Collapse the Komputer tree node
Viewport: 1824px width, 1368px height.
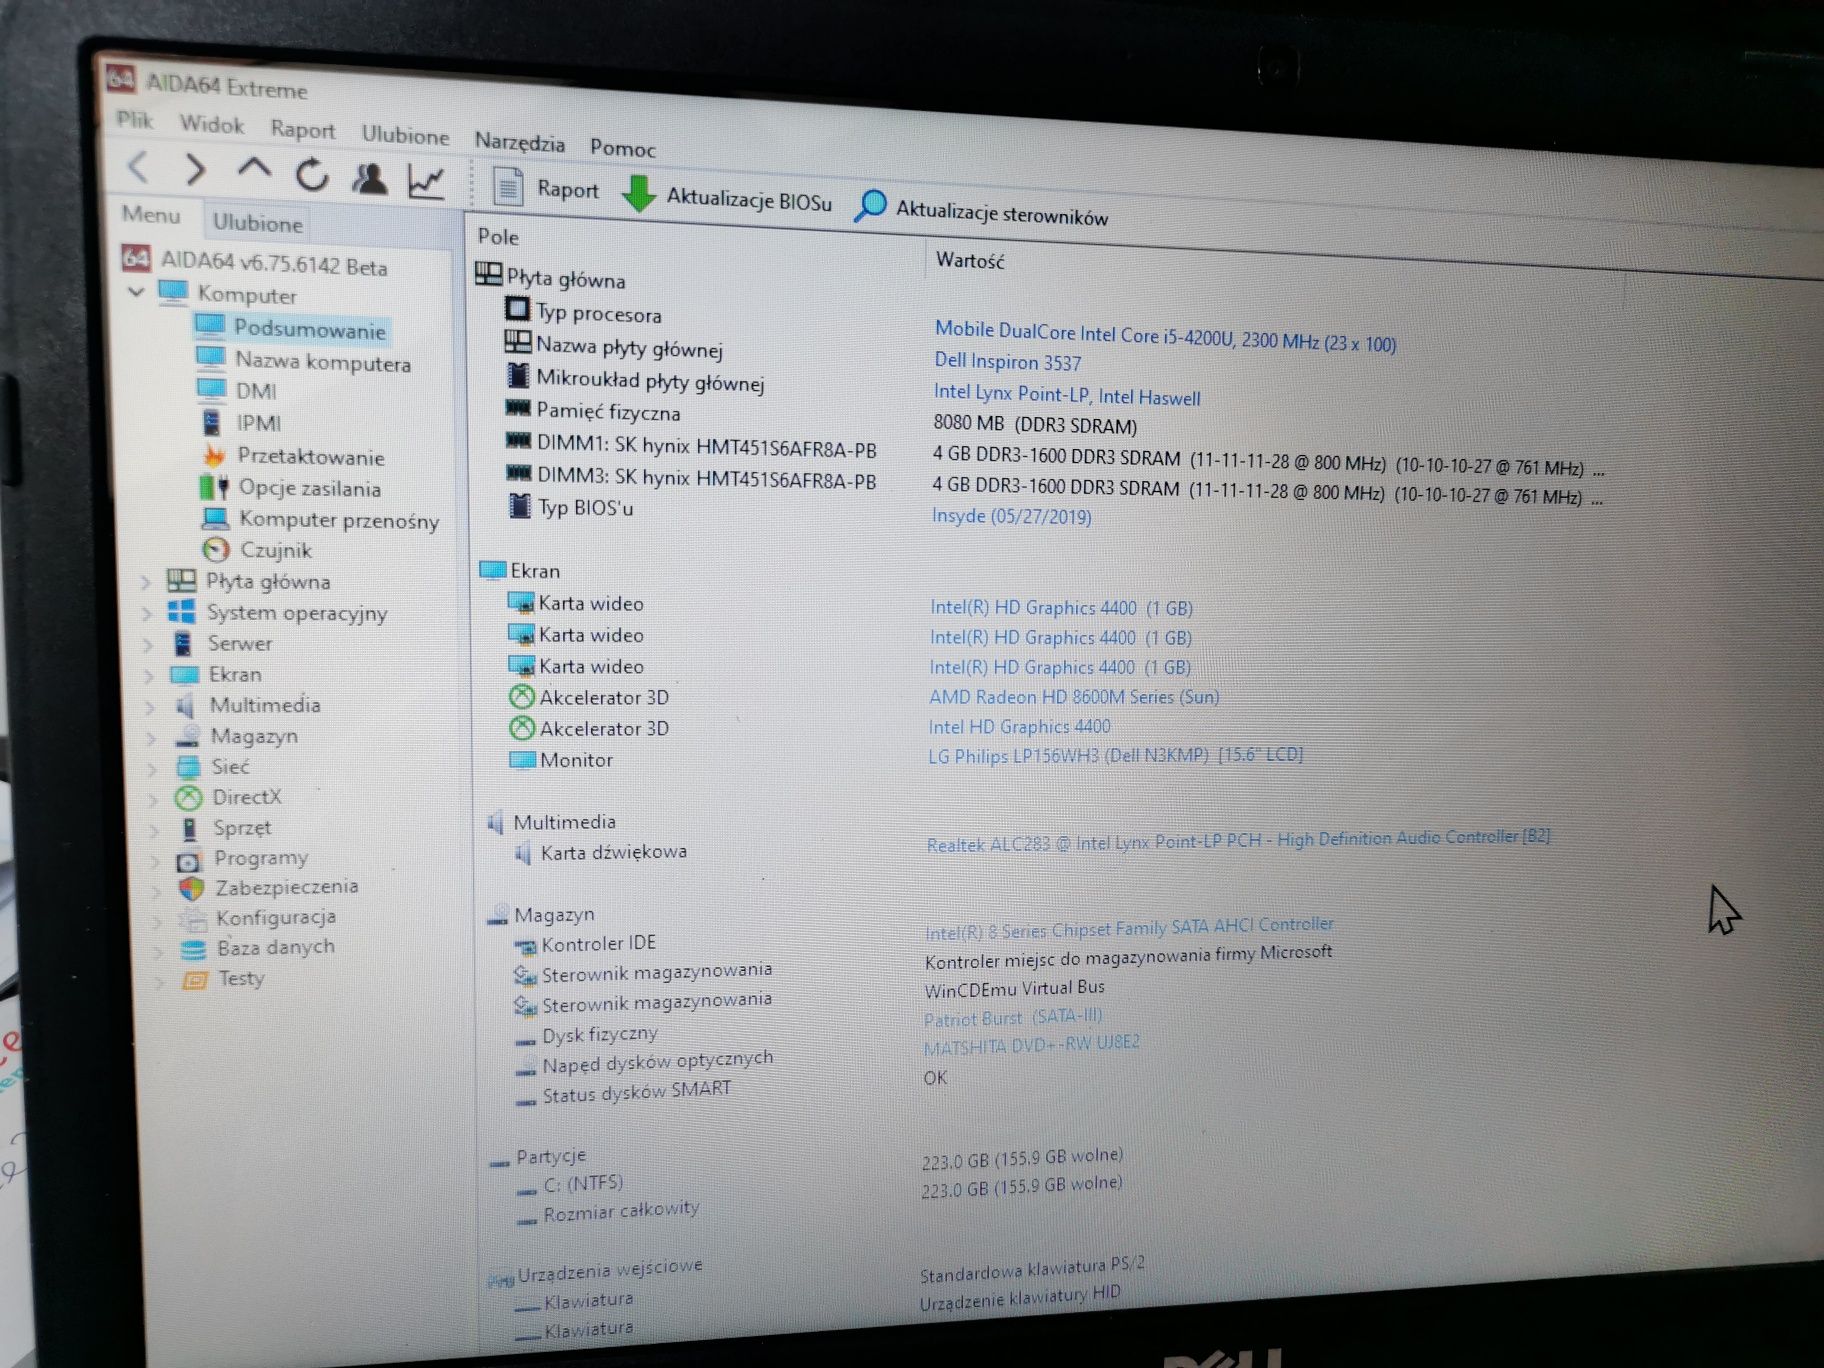pyautogui.click(x=137, y=291)
